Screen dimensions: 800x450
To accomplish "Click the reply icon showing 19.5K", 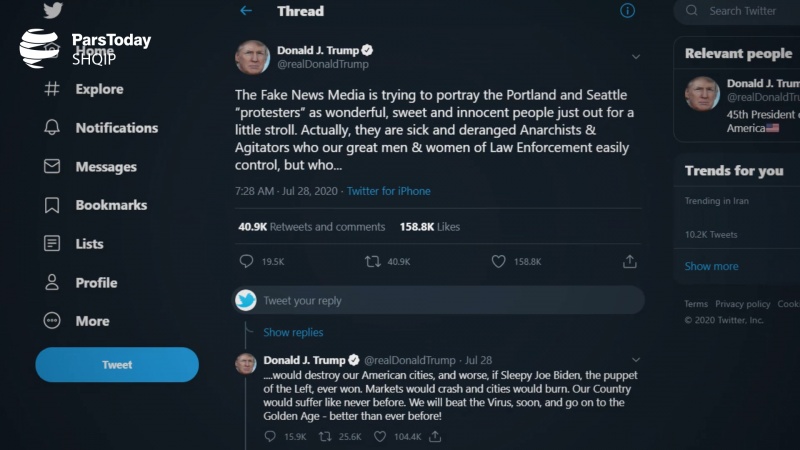I will [x=247, y=261].
